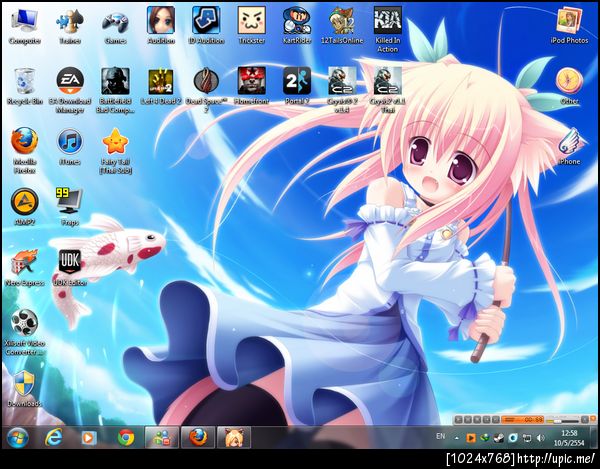Launch the Audition game shortcut

click(x=161, y=26)
